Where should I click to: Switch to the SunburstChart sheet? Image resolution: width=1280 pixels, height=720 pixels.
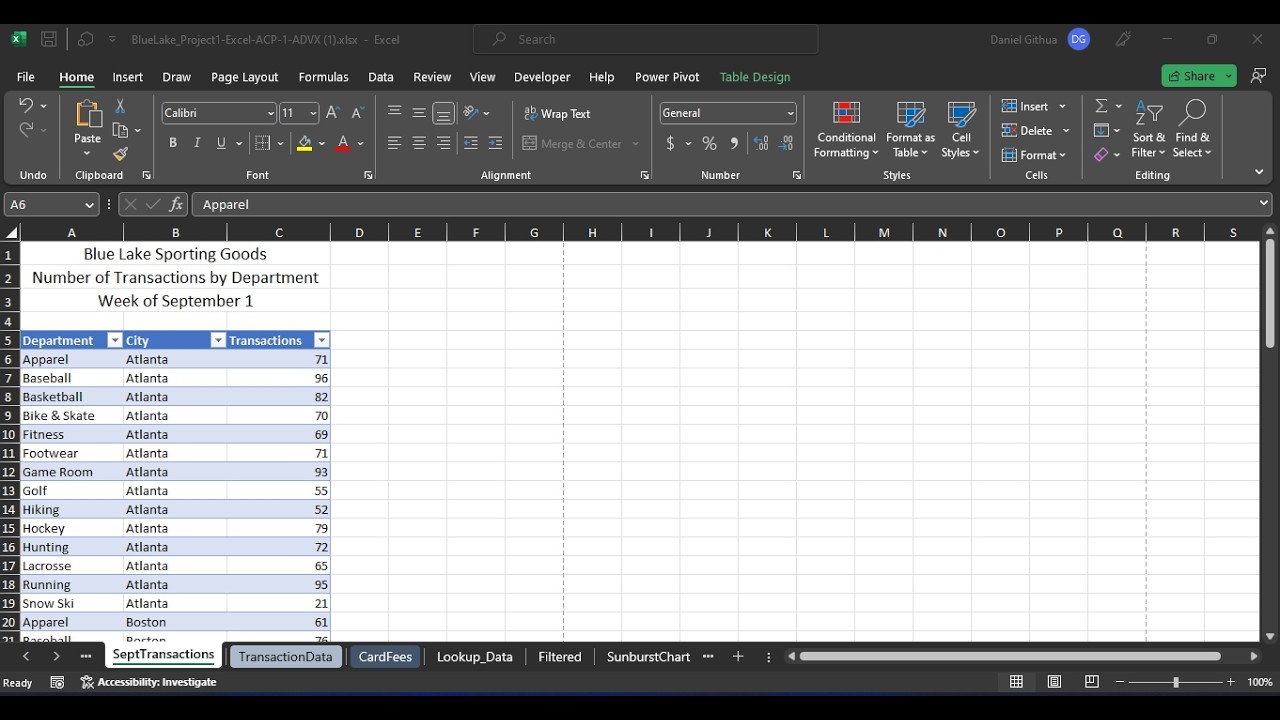click(648, 656)
